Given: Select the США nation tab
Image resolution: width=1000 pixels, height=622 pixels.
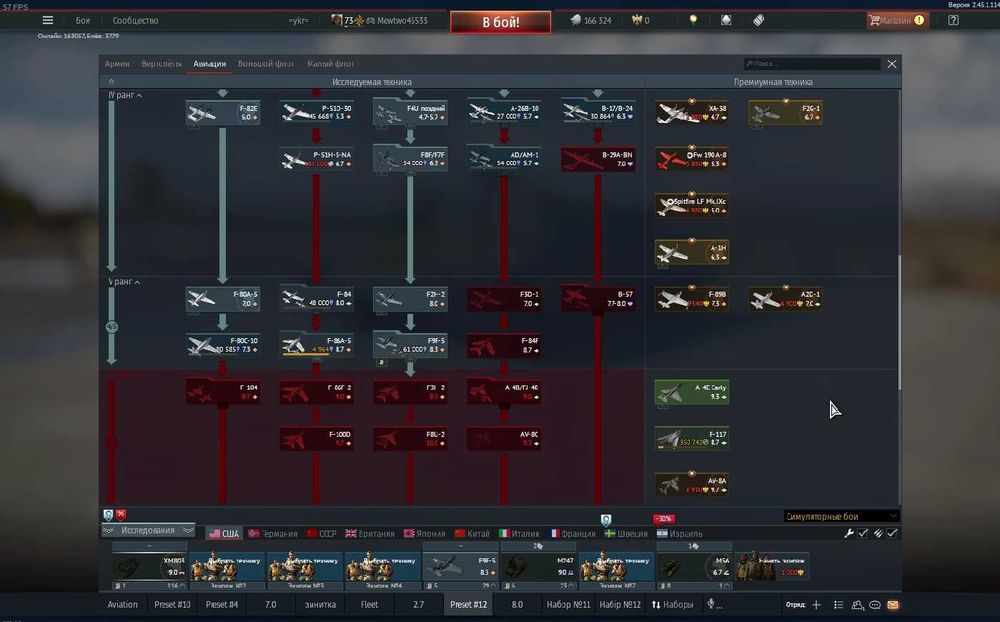Looking at the screenshot, I should [224, 533].
